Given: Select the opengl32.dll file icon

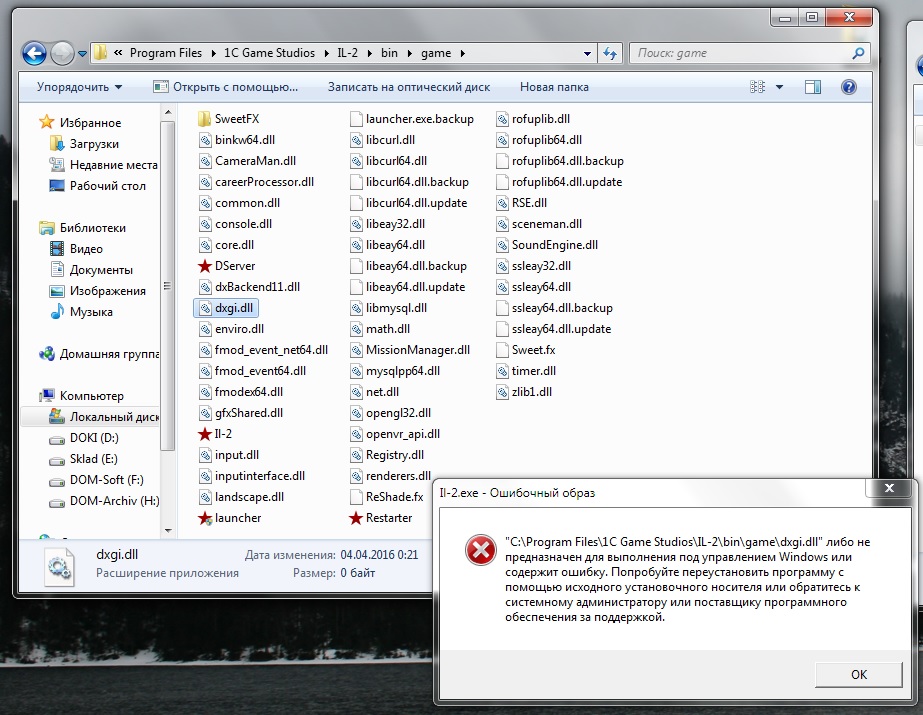Looking at the screenshot, I should click(356, 413).
